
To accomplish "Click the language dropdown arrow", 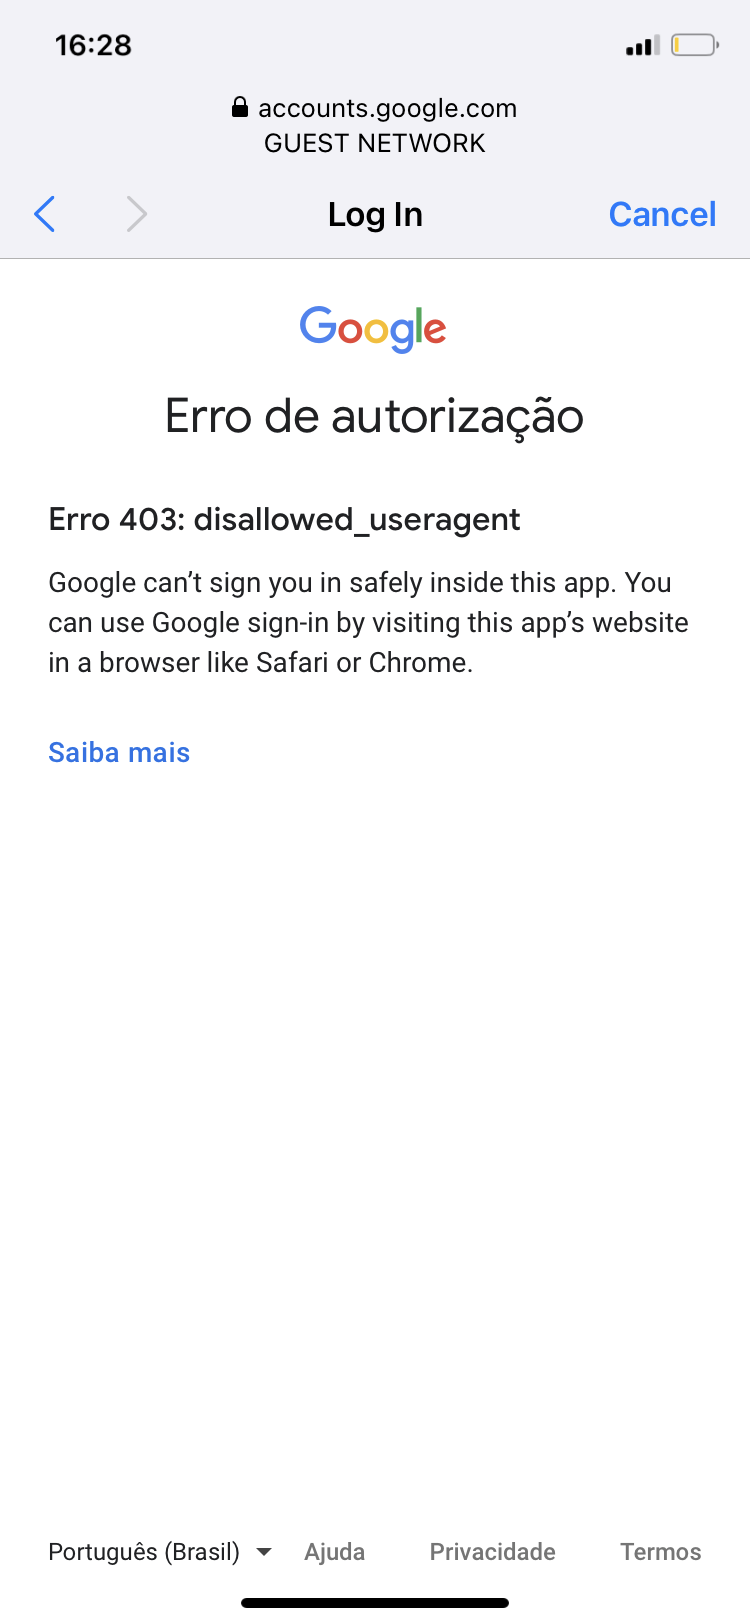I will [264, 1552].
